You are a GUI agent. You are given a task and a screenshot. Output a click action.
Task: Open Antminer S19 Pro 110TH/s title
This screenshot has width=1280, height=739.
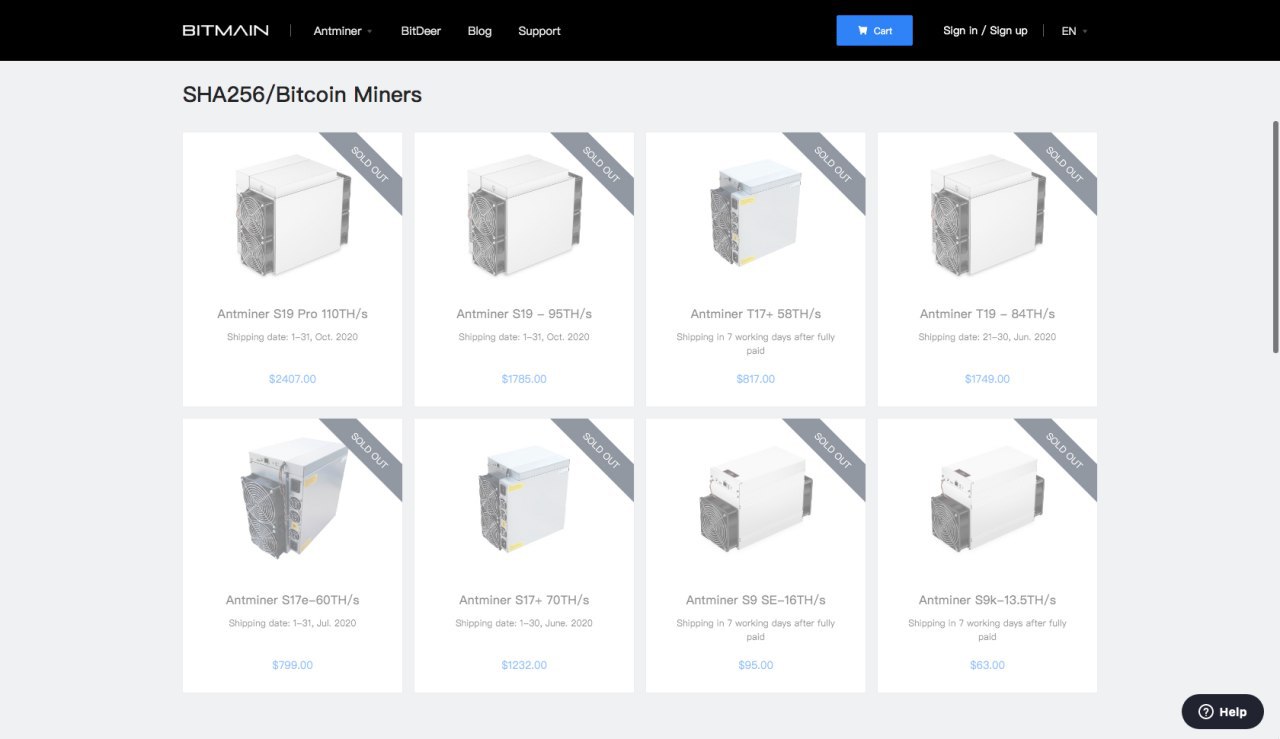point(292,314)
